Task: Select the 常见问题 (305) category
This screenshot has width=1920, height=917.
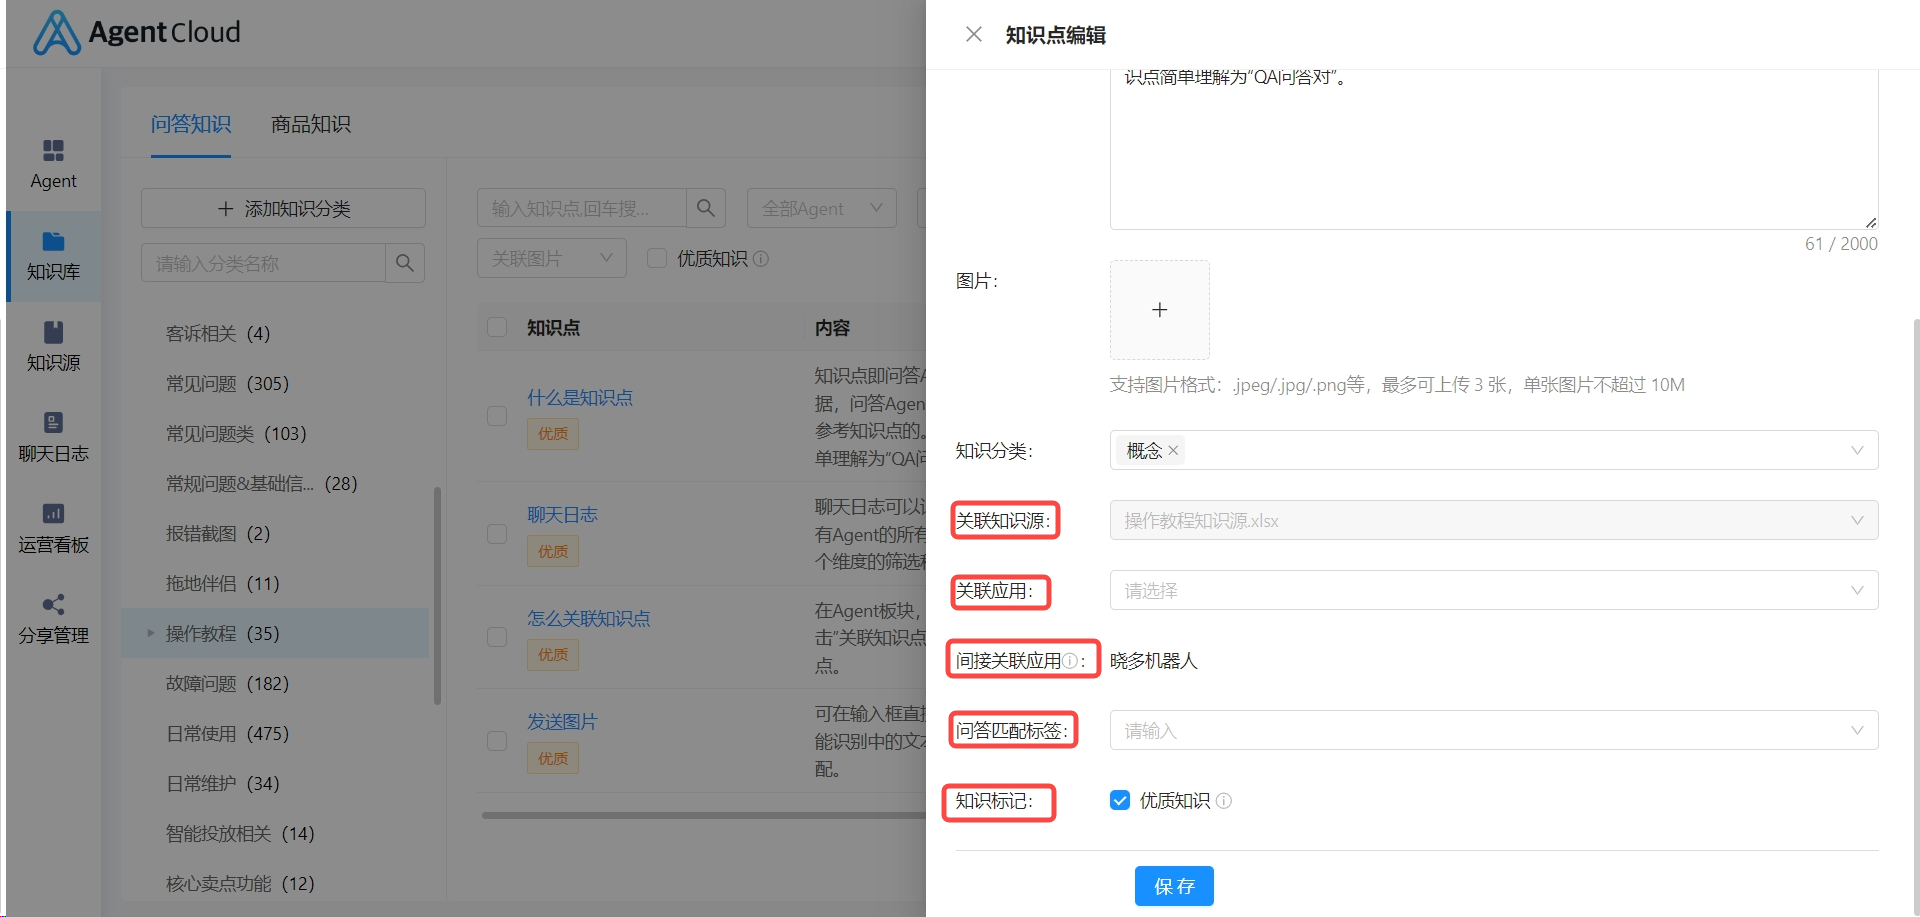Action: point(227,383)
